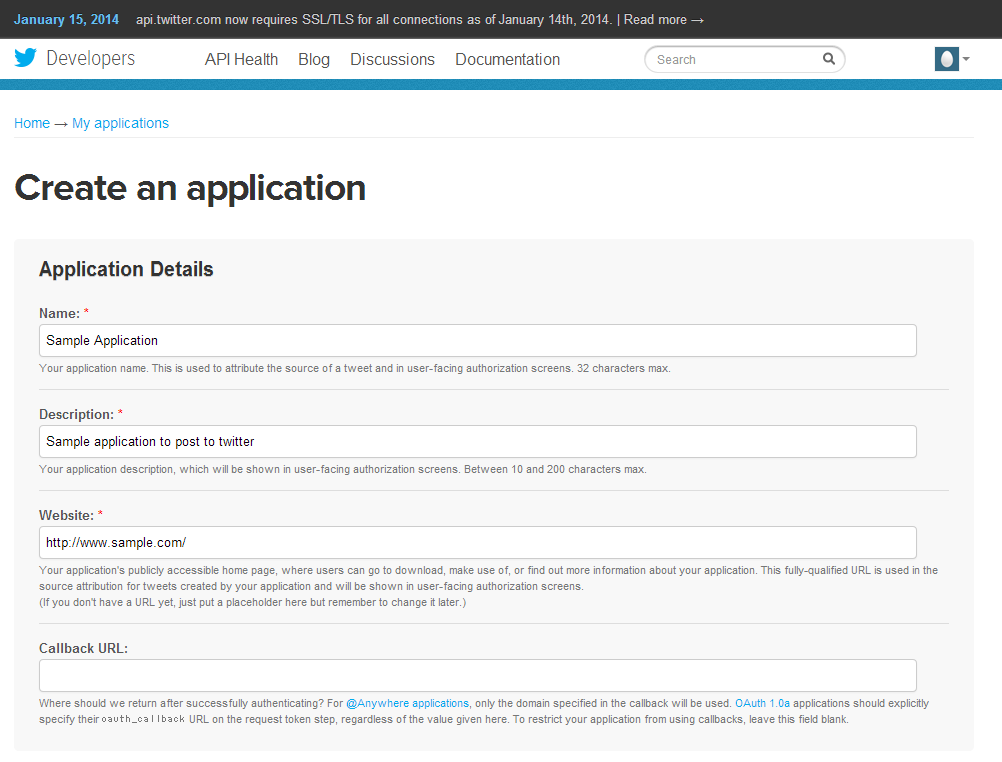This screenshot has width=1002, height=762.
Task: Click the placeholder URL hint in parentheses
Action: (x=252, y=602)
